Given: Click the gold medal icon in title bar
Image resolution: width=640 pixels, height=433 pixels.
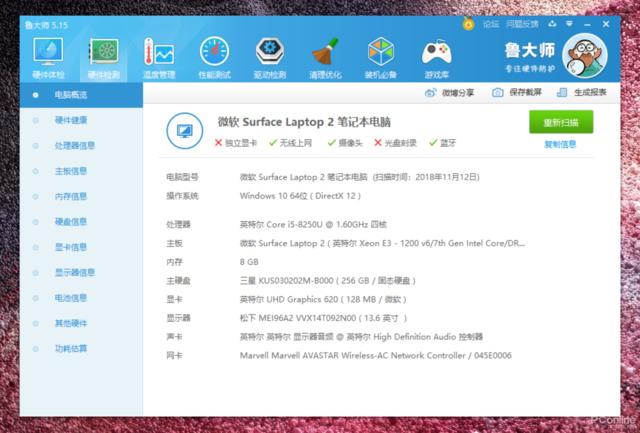Looking at the screenshot, I should (468, 22).
